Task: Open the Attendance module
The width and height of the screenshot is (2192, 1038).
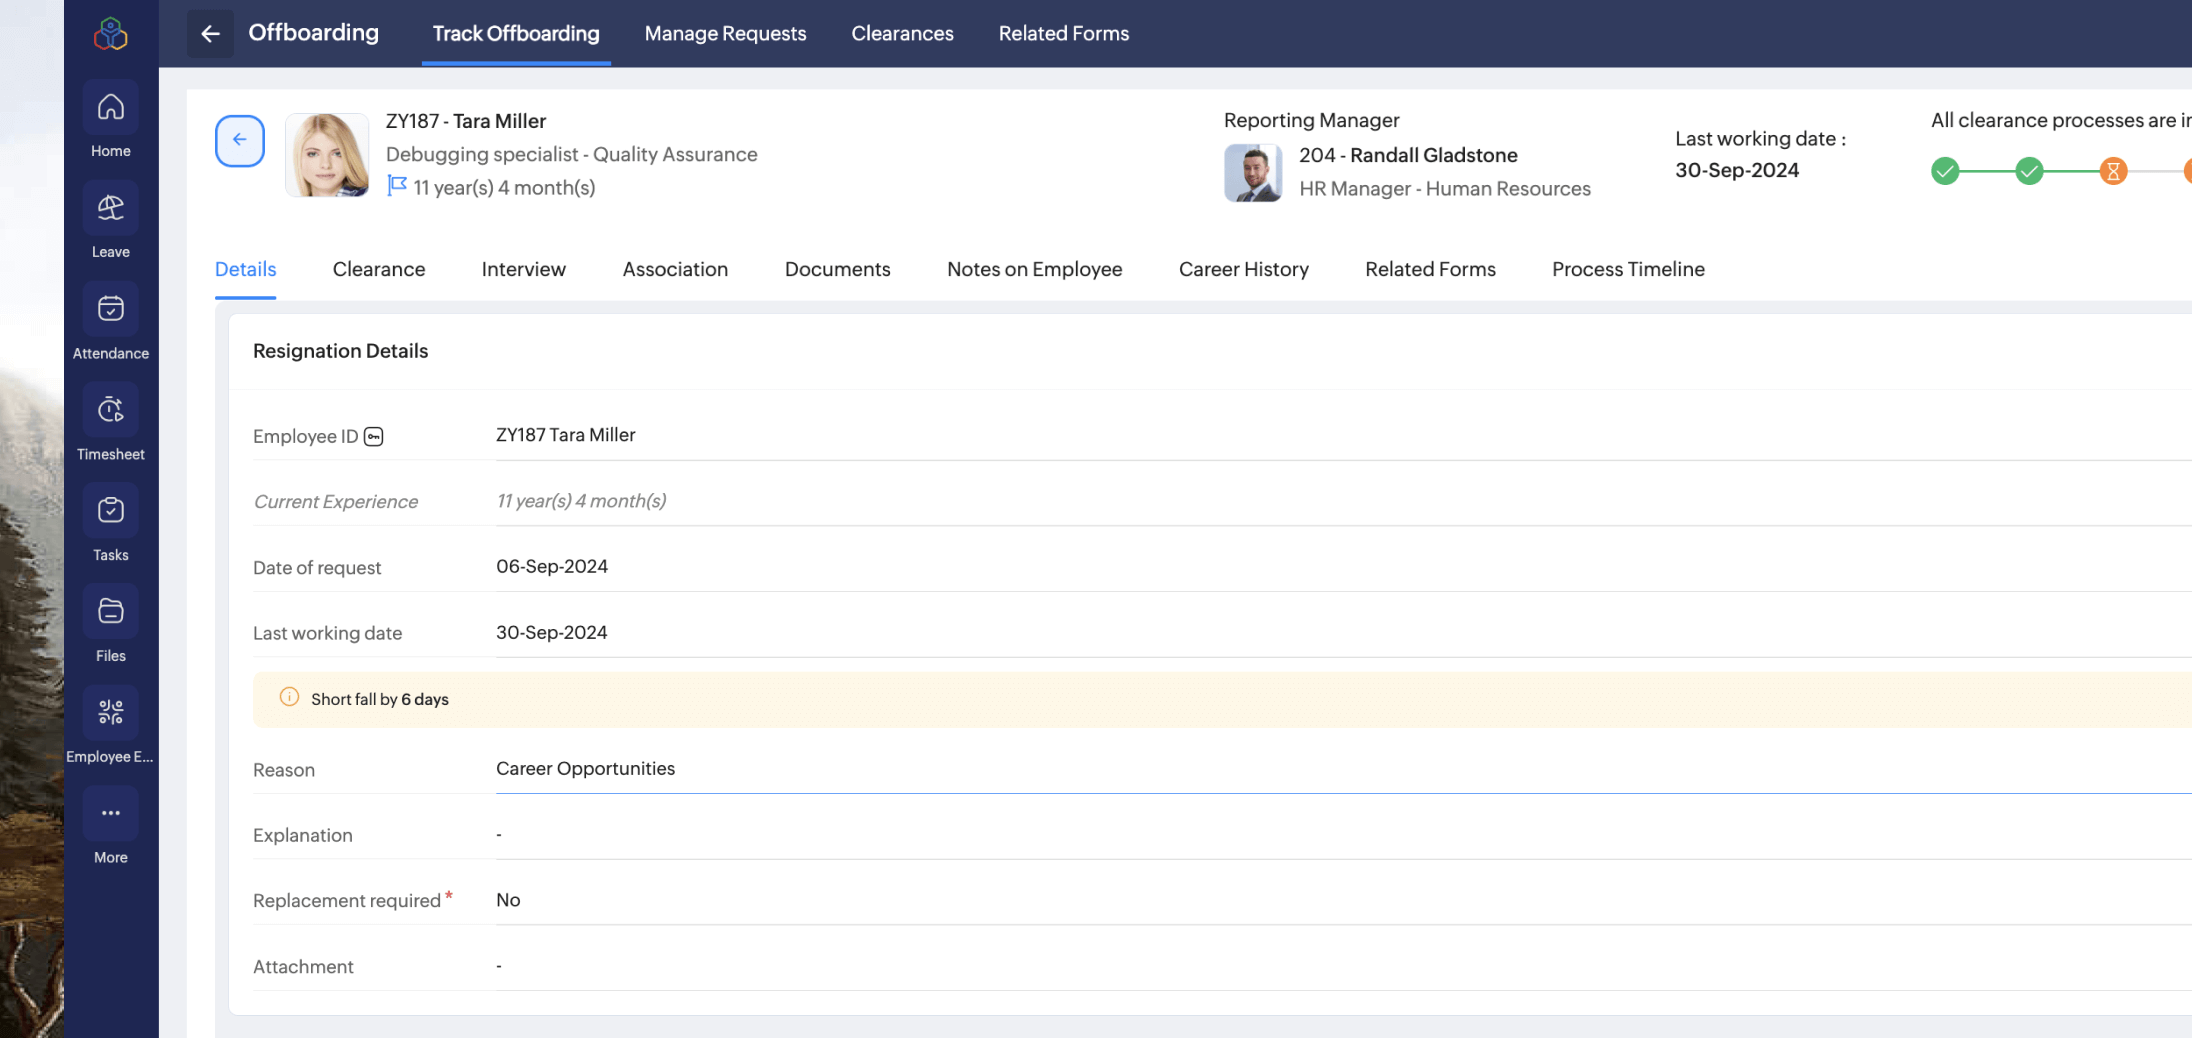Action: coord(110,308)
